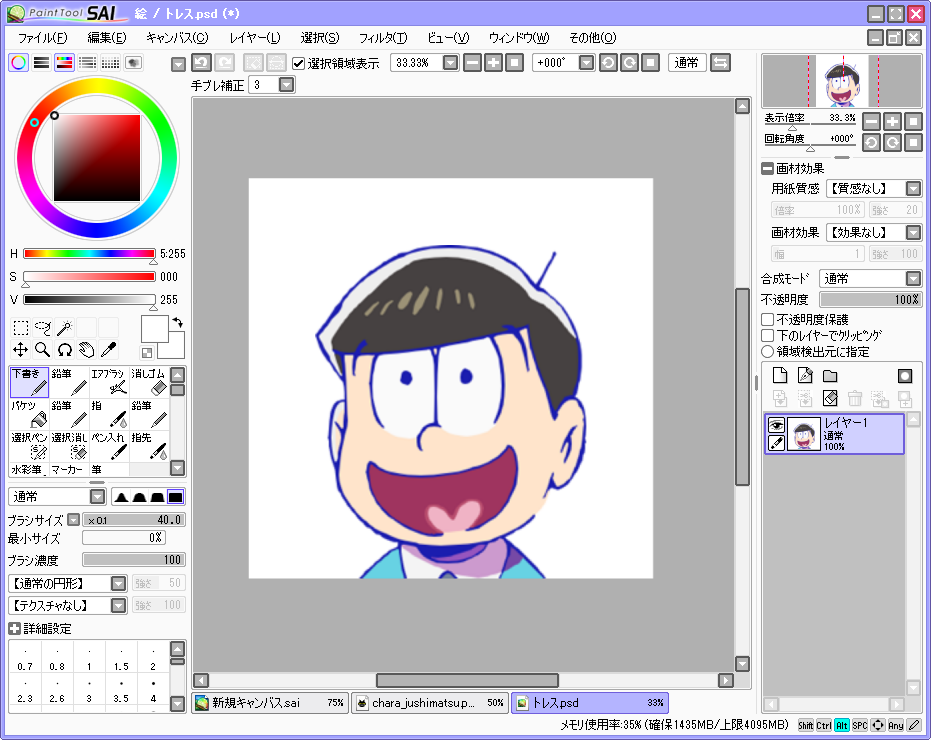Screen dimensions: 931x740
Task: Open the 【通常の円形】 brush shape dropdown
Action: click(x=119, y=583)
